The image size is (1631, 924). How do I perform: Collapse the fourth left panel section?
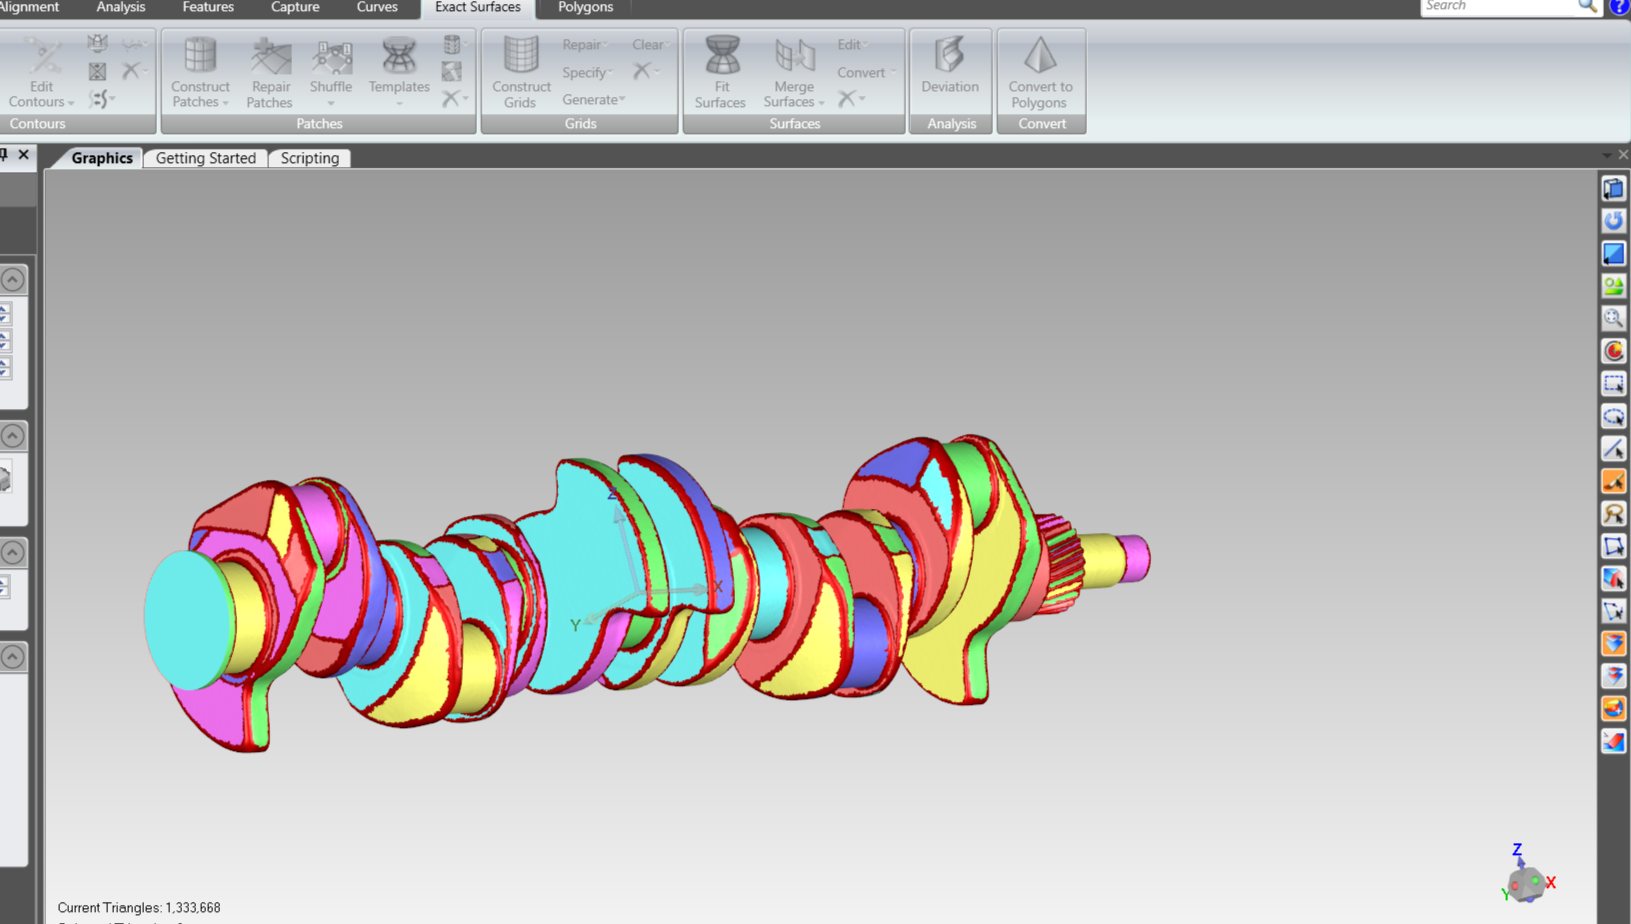[x=13, y=657]
